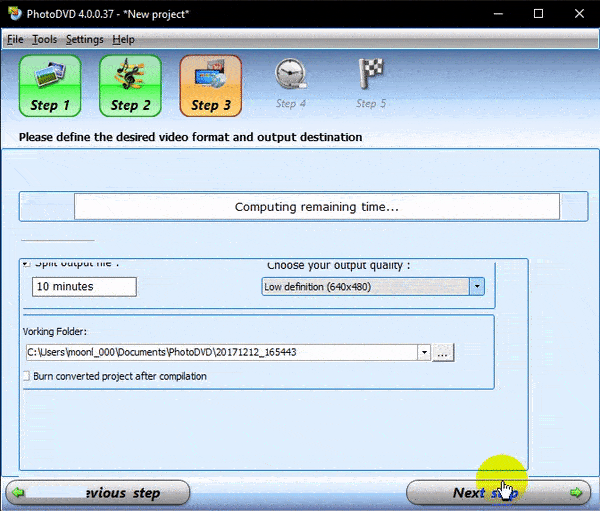Viewport: 600px width, 511px height.
Task: Click the 10 minutes split duration field
Action: point(84,287)
